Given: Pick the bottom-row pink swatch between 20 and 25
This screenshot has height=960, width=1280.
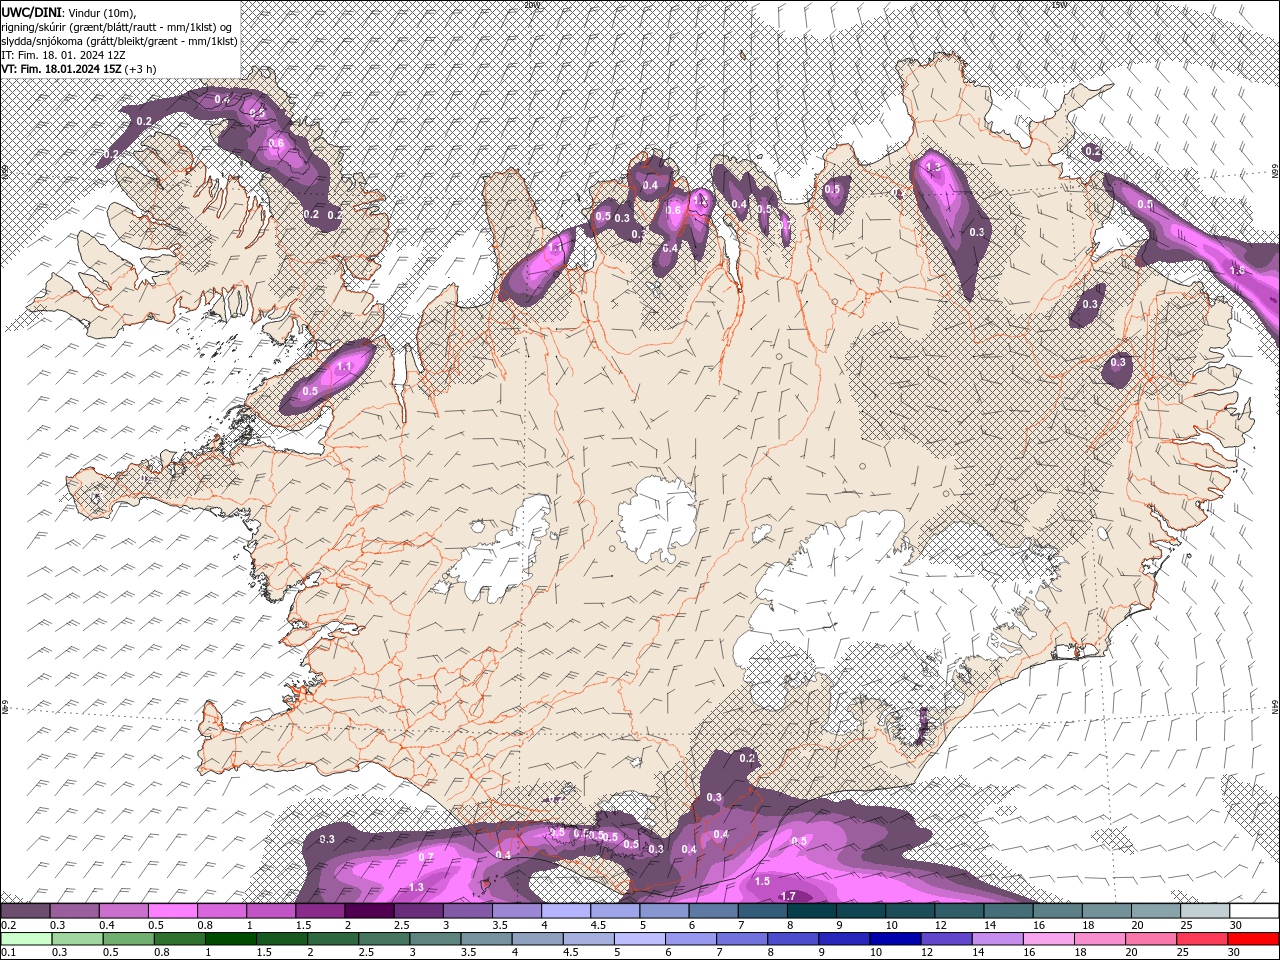Looking at the screenshot, I should [1152, 938].
